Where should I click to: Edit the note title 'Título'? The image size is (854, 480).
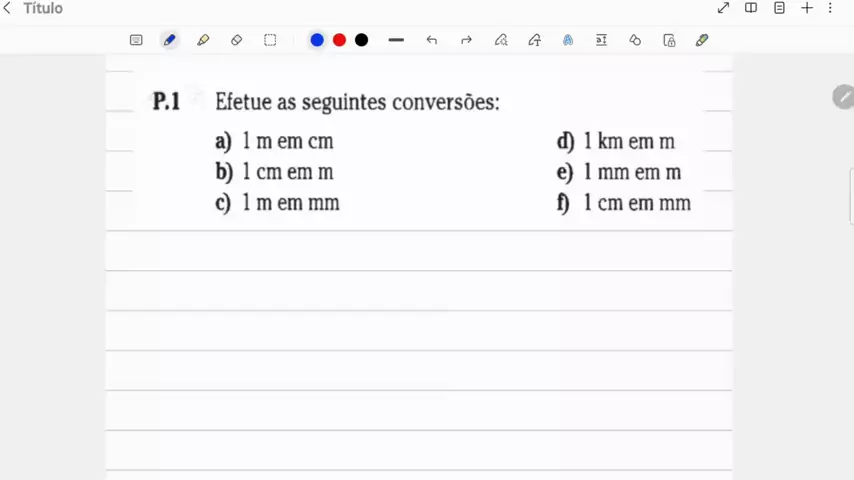click(43, 8)
